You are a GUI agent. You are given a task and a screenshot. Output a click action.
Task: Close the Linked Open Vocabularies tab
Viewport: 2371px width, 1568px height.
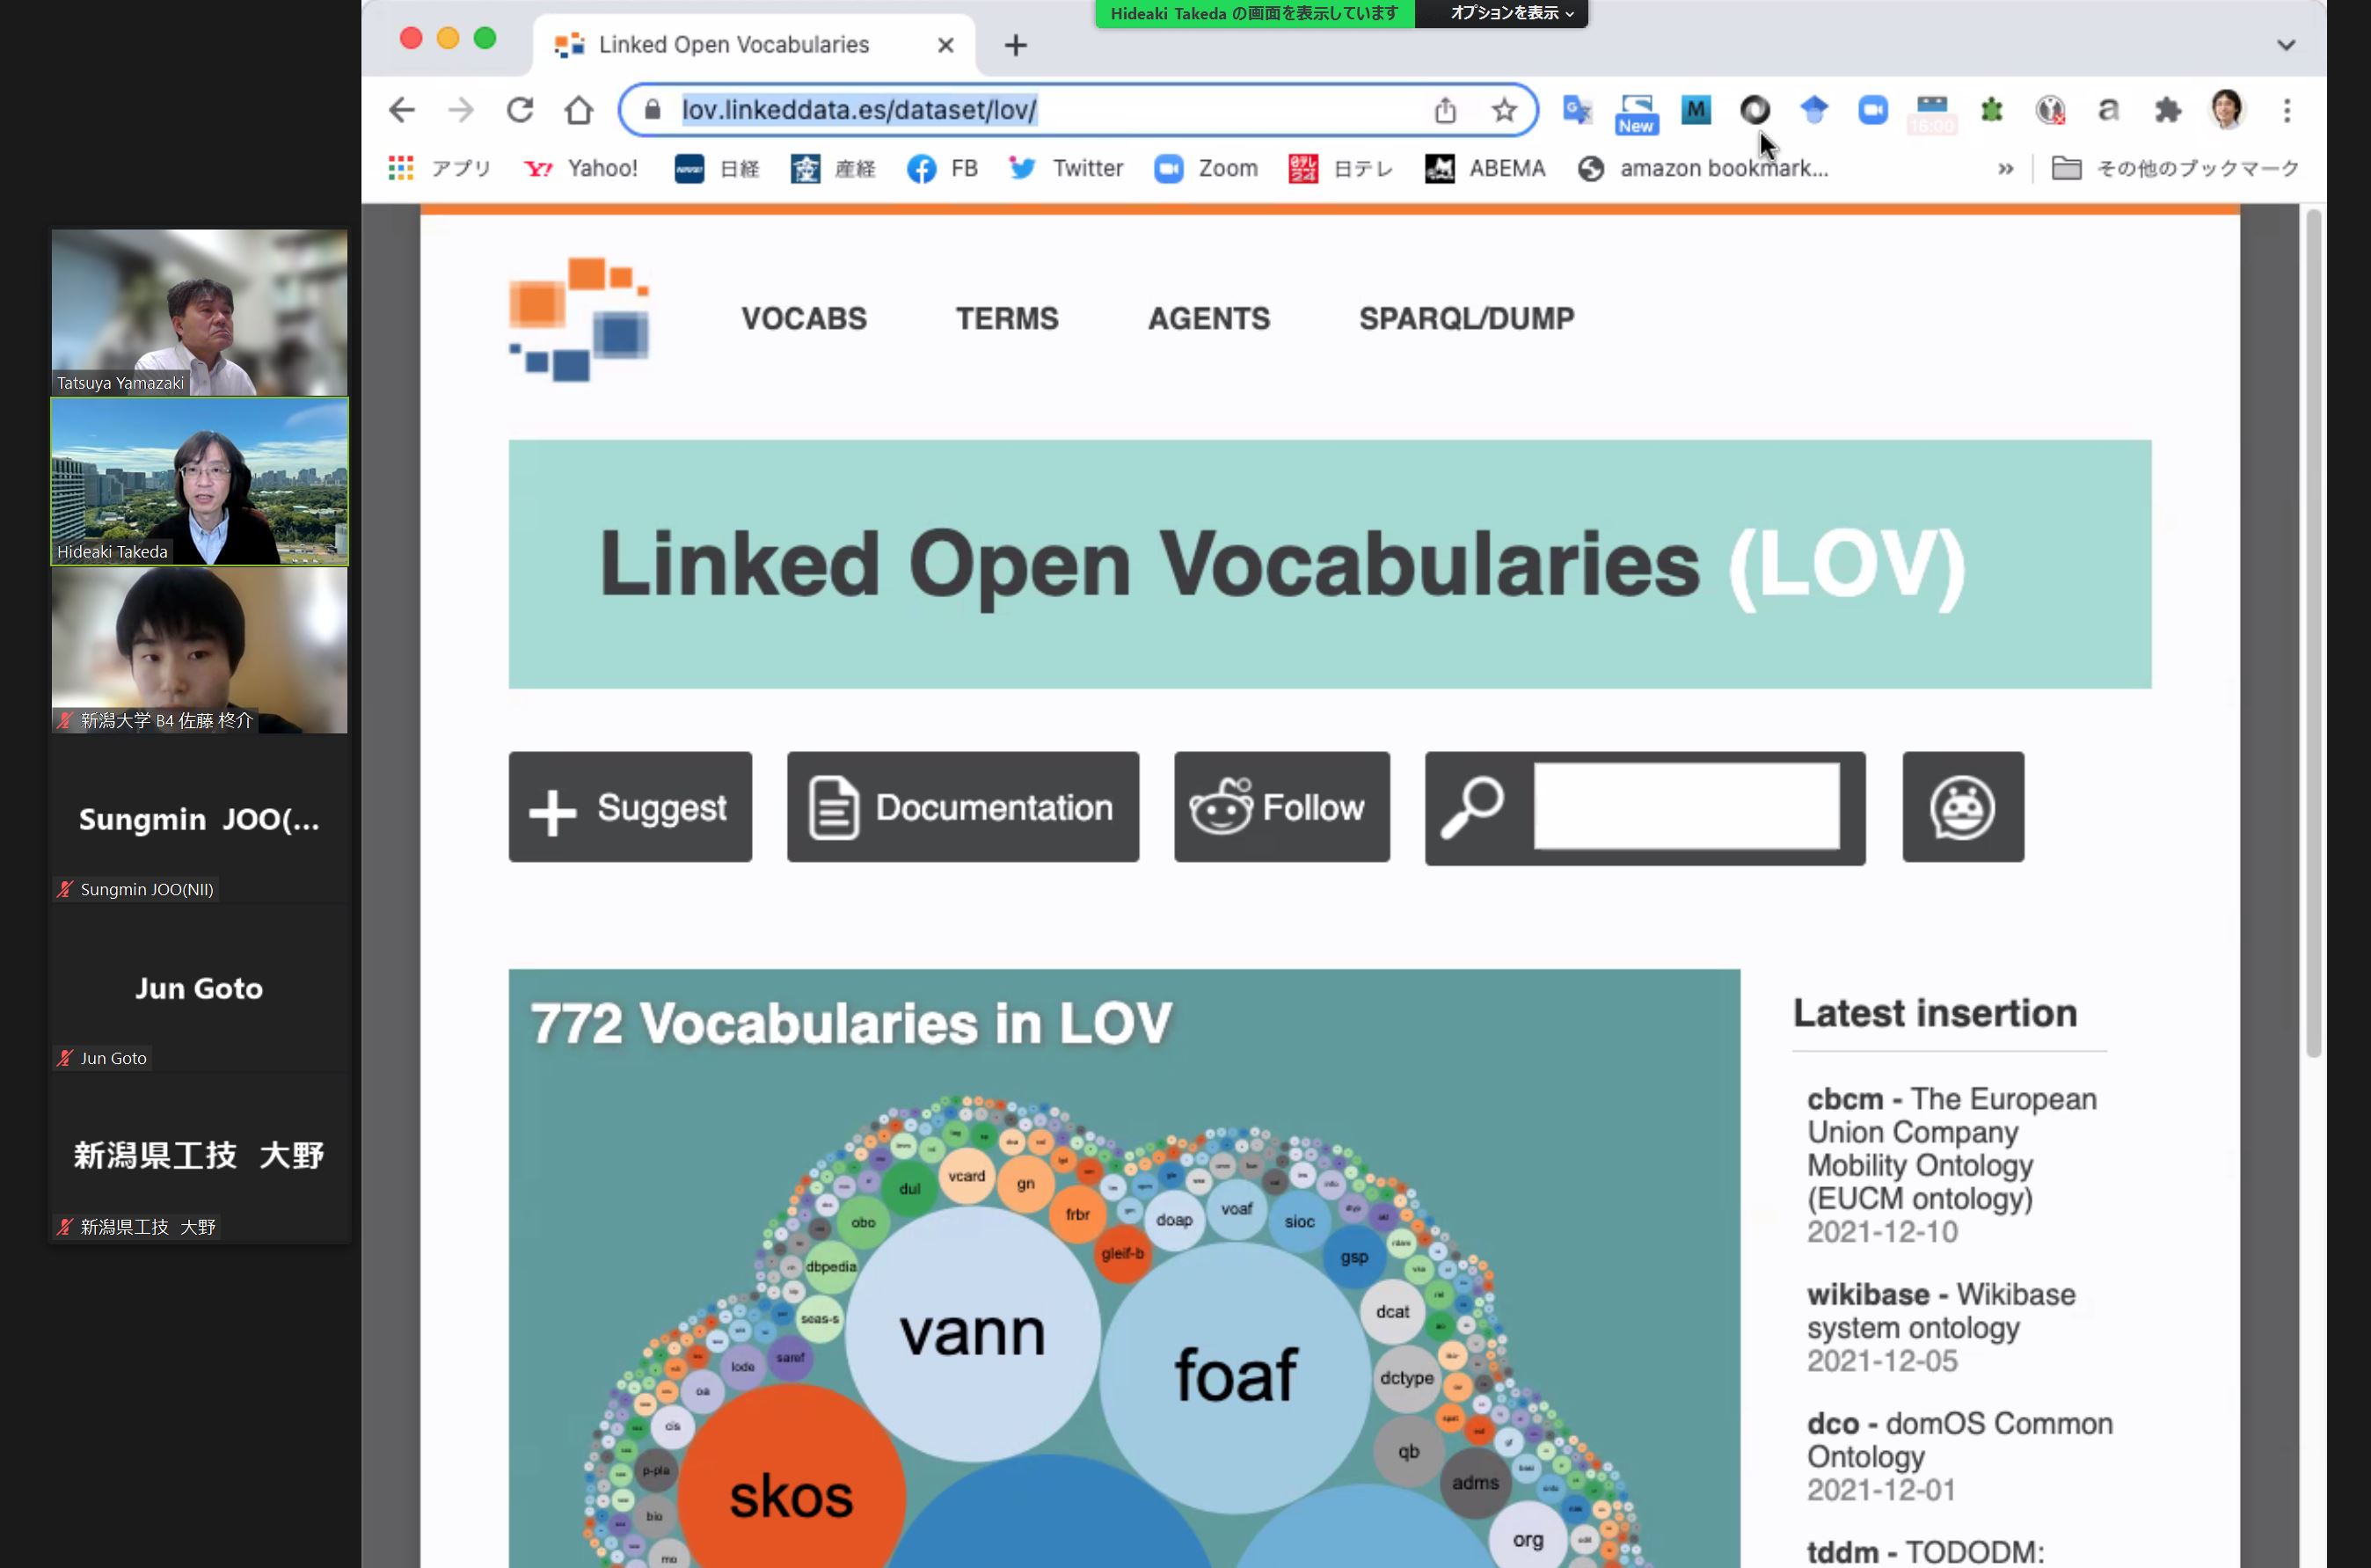pos(945,45)
